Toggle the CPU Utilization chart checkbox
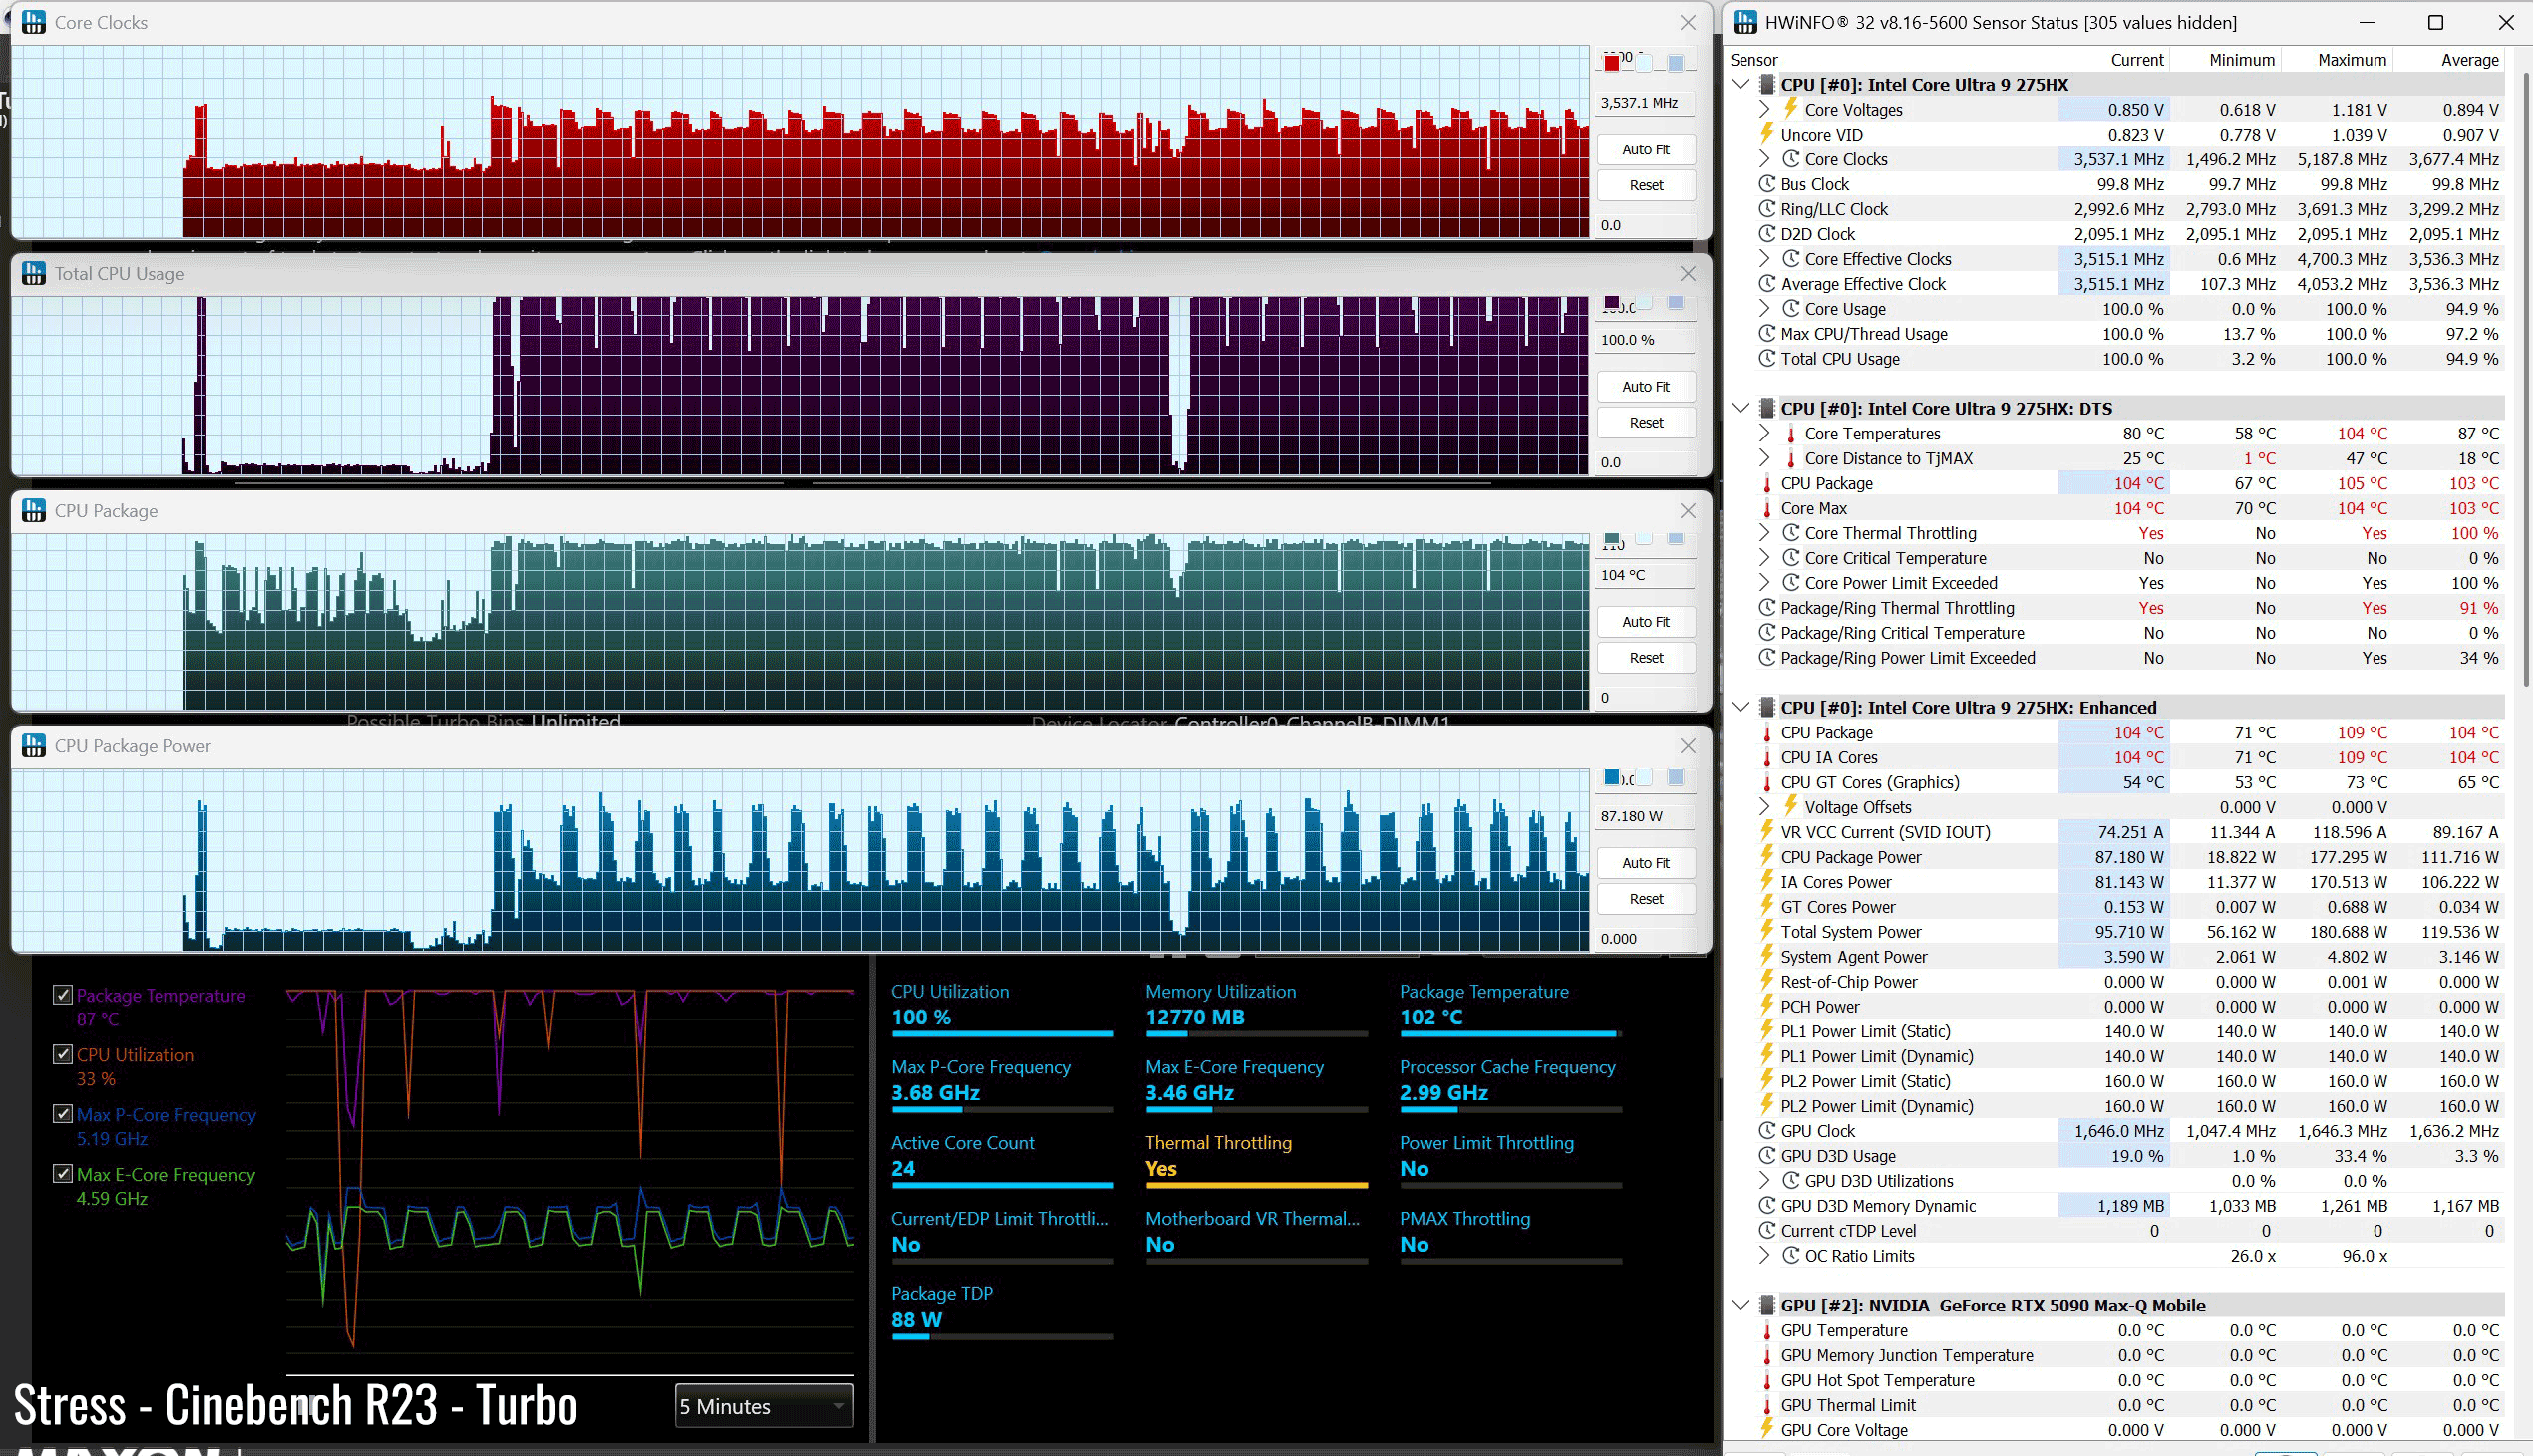 (x=63, y=1055)
